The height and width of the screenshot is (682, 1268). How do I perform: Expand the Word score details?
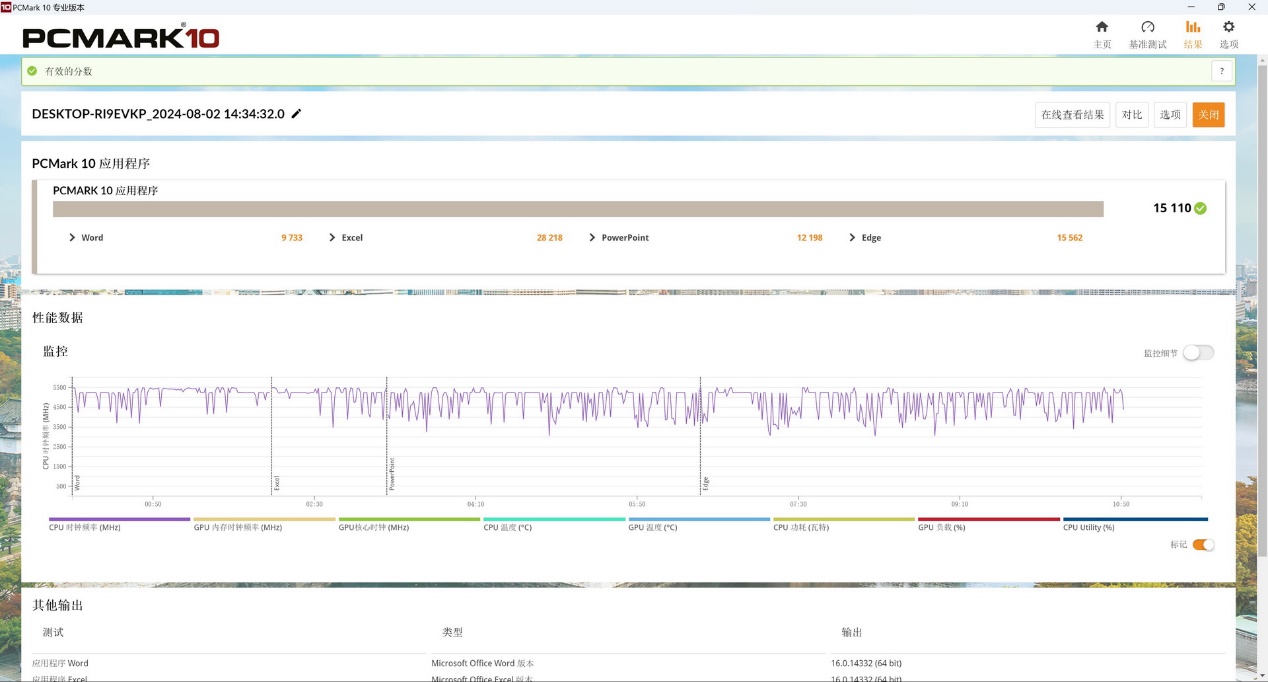coord(73,238)
